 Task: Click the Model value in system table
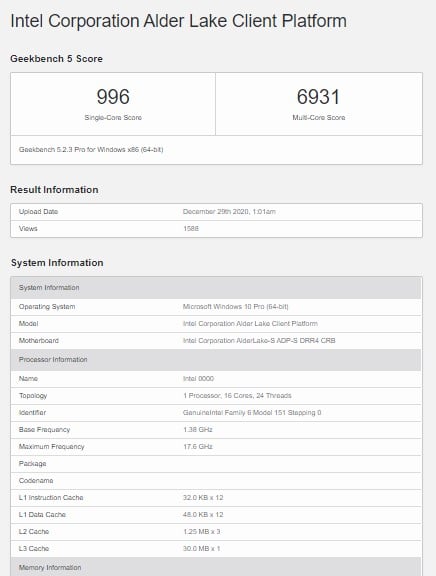(250, 324)
